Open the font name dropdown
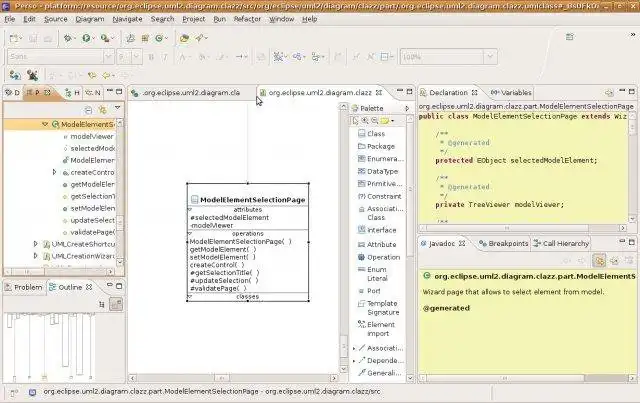The height and width of the screenshot is (403, 640). pyautogui.click(x=108, y=57)
